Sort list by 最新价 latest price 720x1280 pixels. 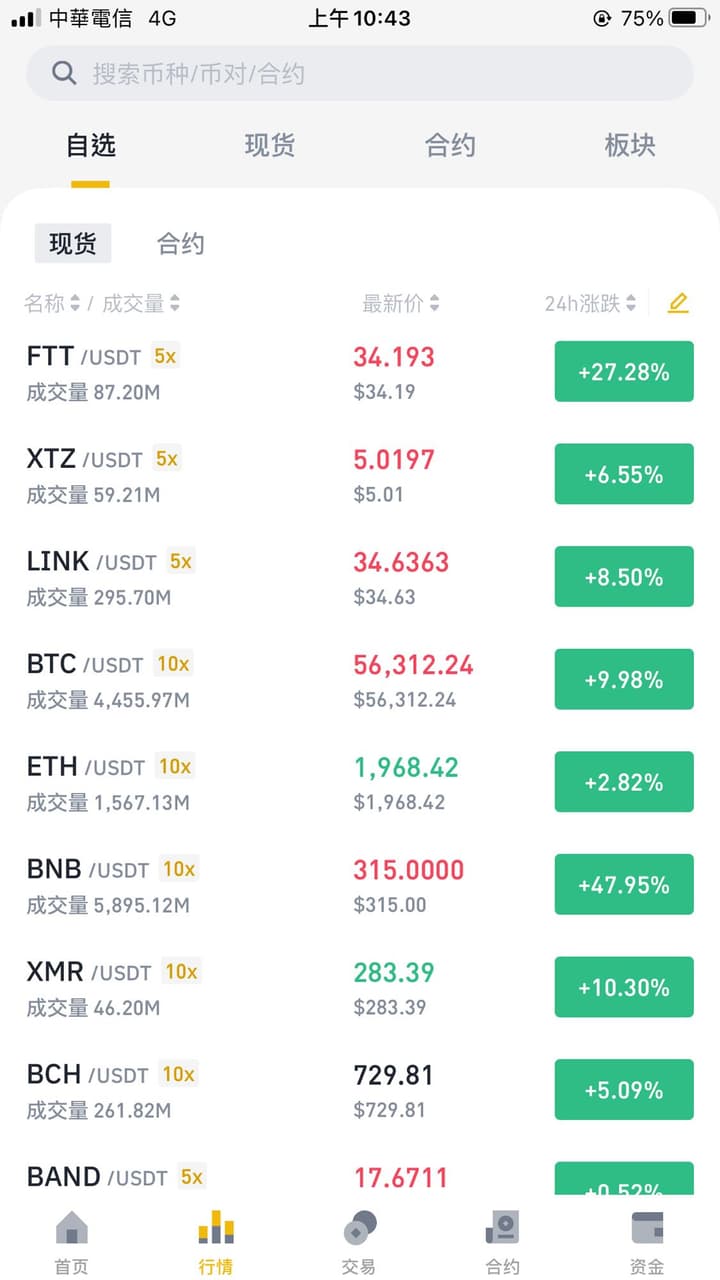point(400,303)
